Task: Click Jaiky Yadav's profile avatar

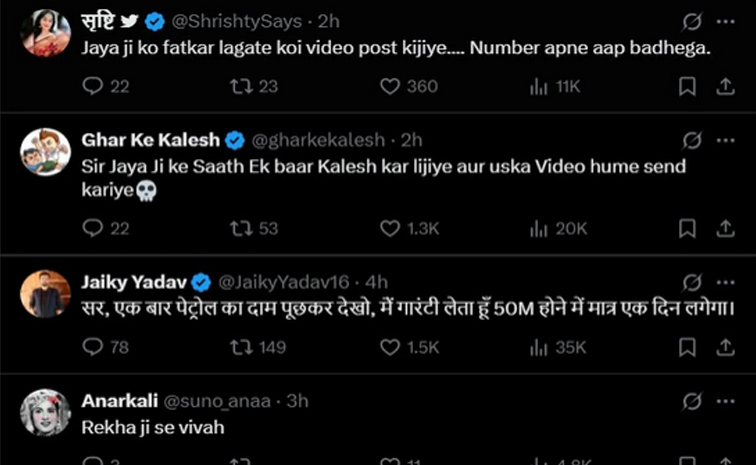Action: click(45, 294)
